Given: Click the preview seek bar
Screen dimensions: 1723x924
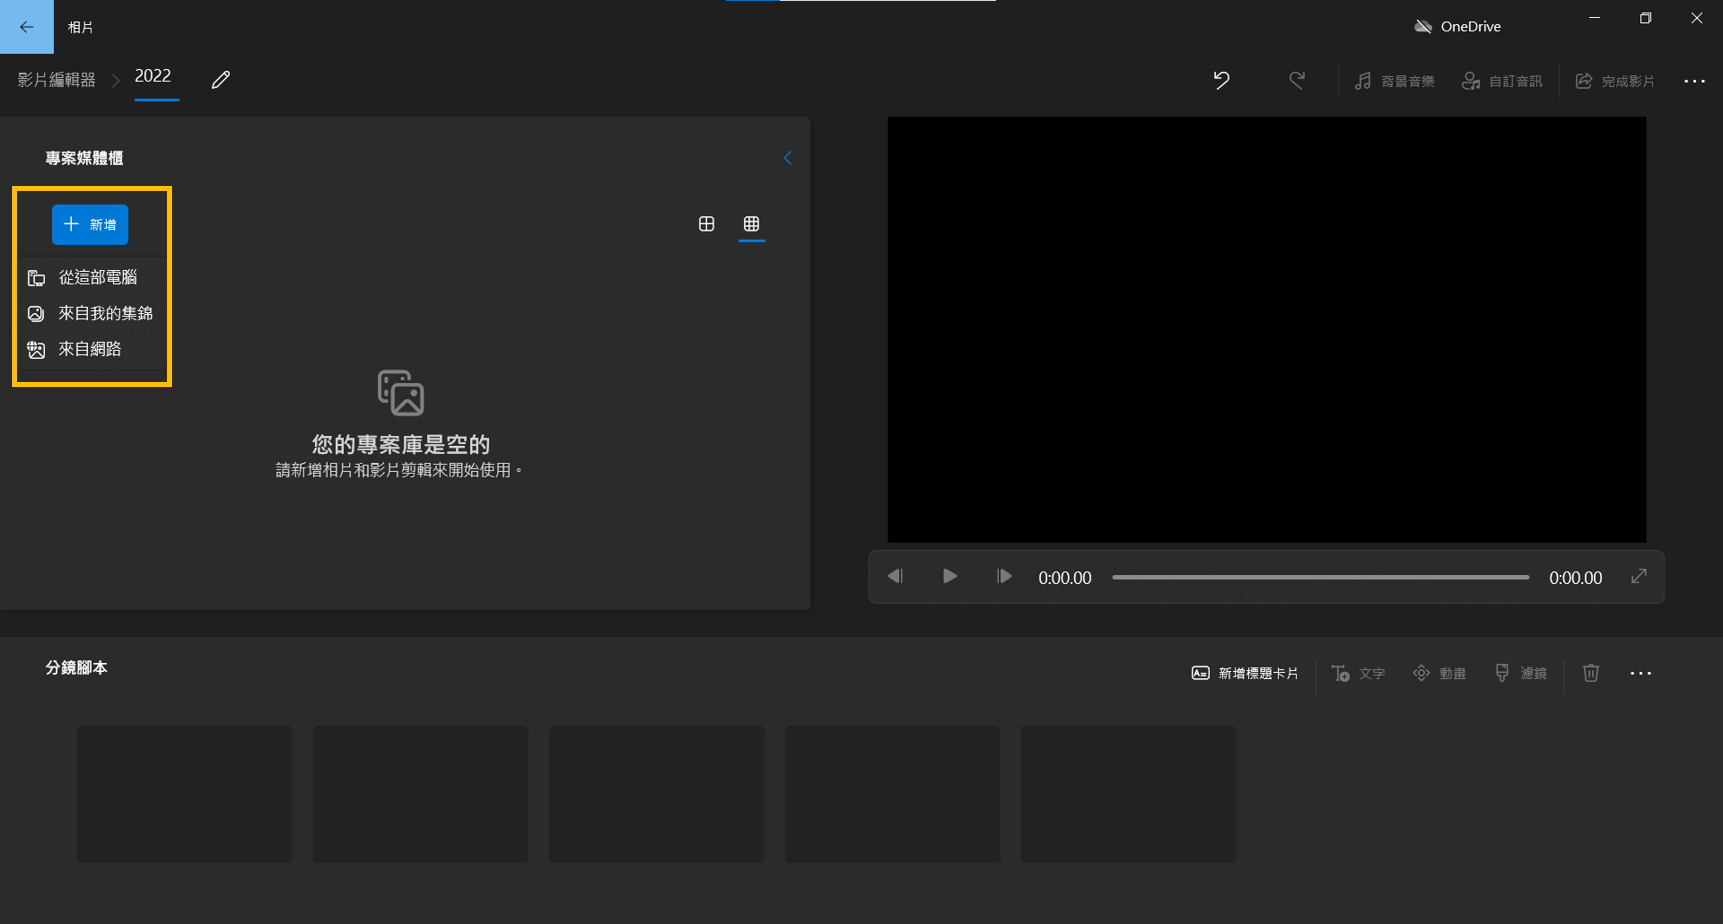Looking at the screenshot, I should [1320, 577].
